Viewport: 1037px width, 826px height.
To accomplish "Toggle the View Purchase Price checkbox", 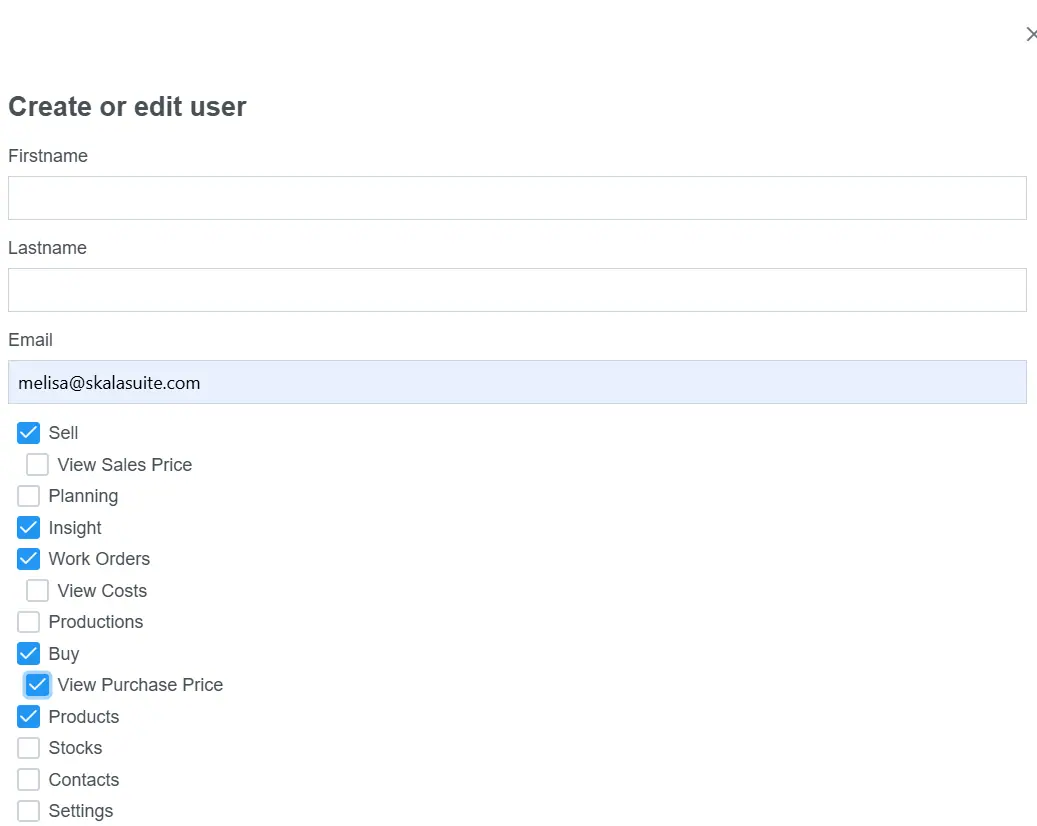I will point(37,685).
